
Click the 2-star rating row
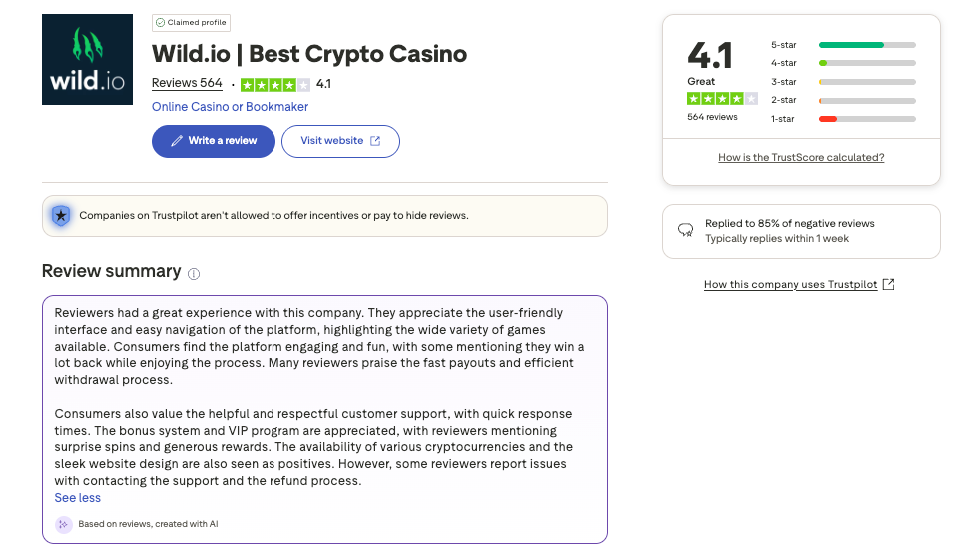coord(842,100)
